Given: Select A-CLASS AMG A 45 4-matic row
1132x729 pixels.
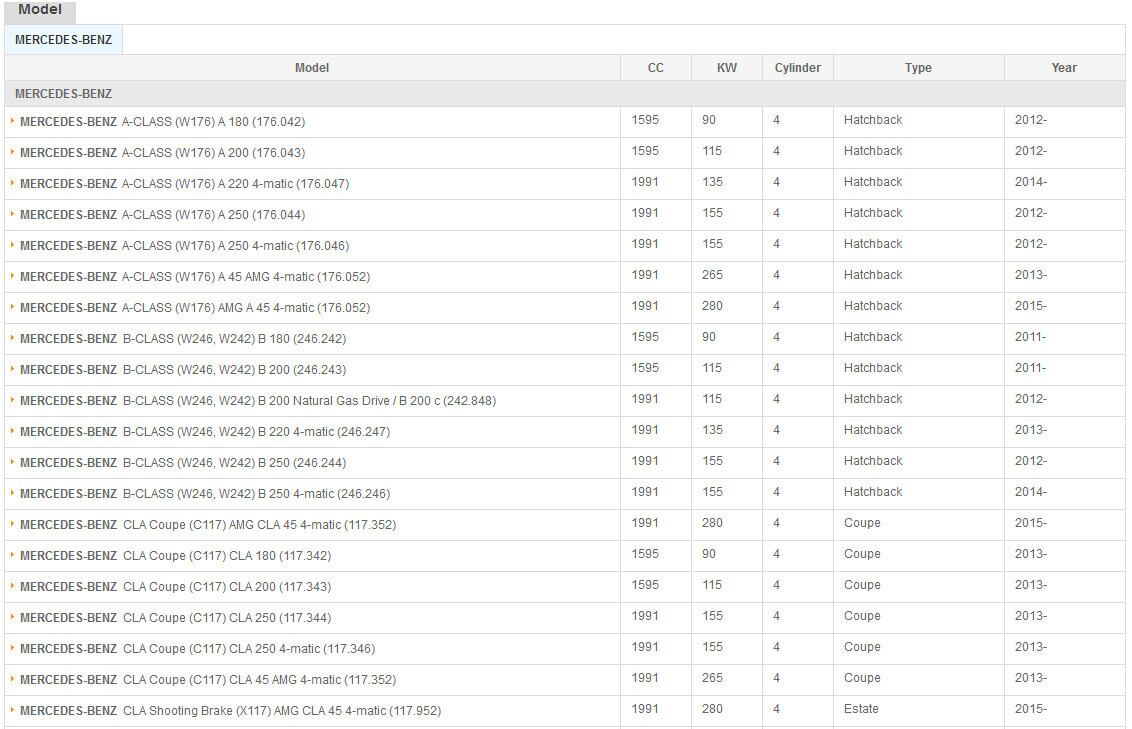Looking at the screenshot, I should [x=565, y=308].
